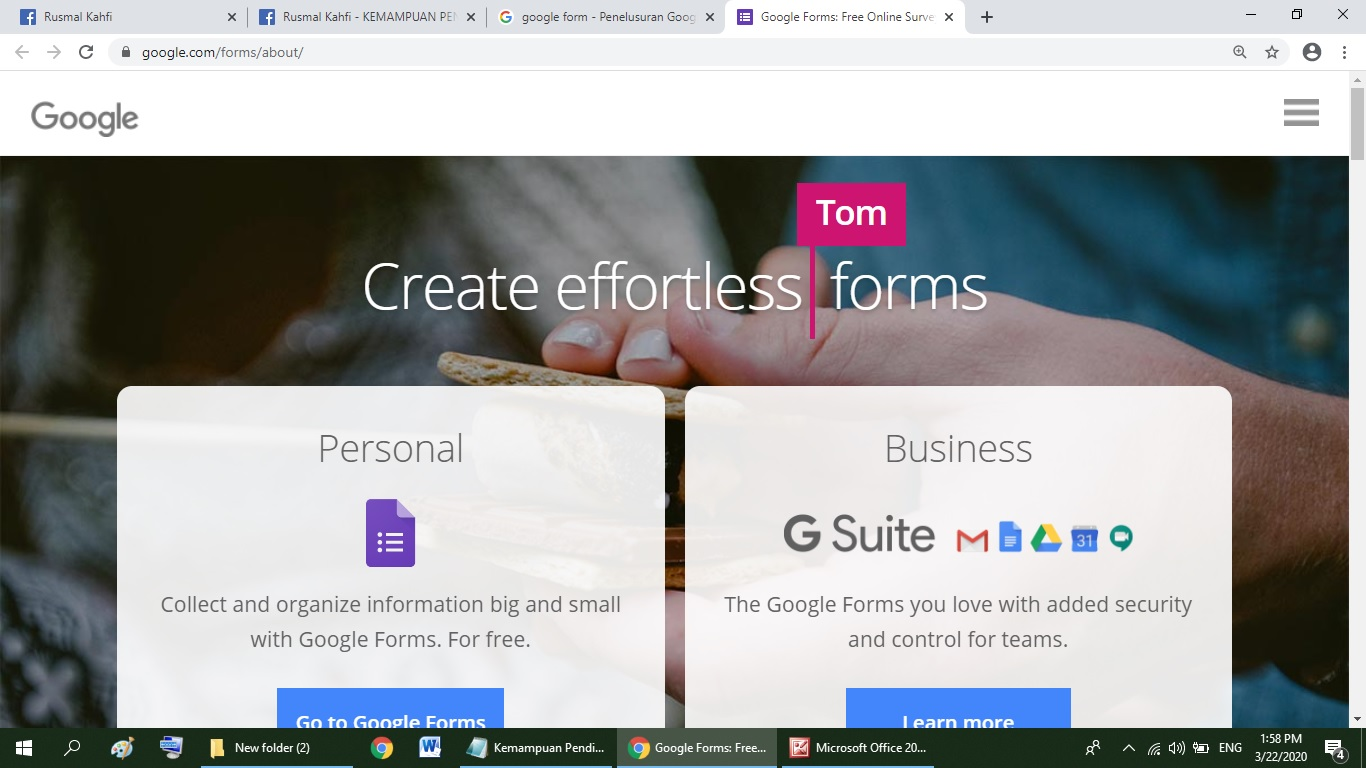Open the Chrome profile avatar icon
Image resolution: width=1366 pixels, height=768 pixels.
[x=1312, y=52]
